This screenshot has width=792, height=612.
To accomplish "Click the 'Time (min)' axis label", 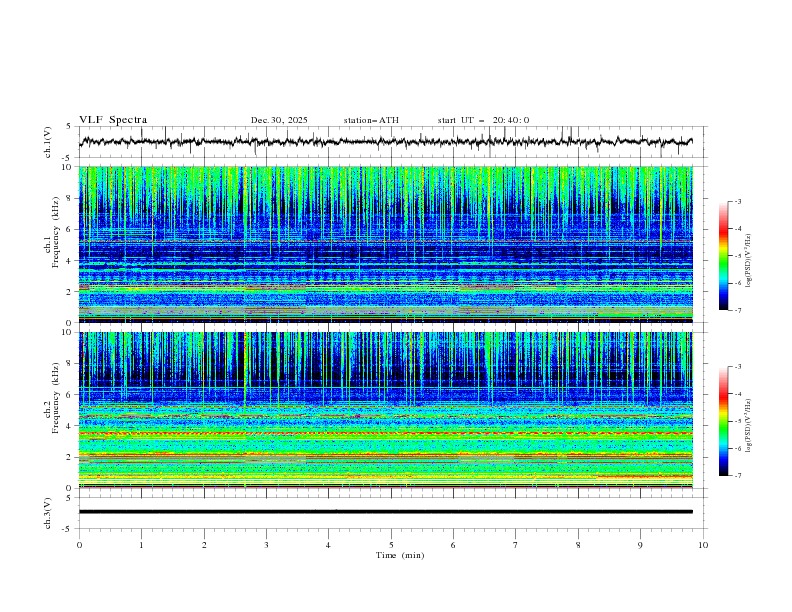I will click(400, 555).
